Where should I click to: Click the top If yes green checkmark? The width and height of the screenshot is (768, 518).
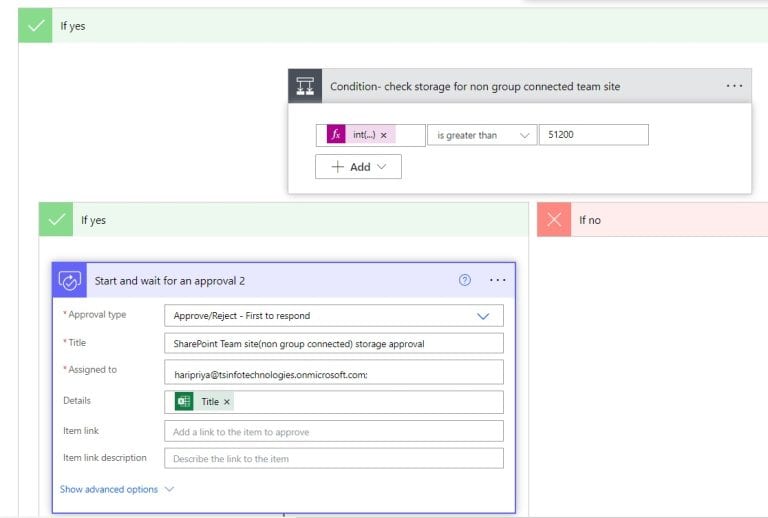pos(35,25)
